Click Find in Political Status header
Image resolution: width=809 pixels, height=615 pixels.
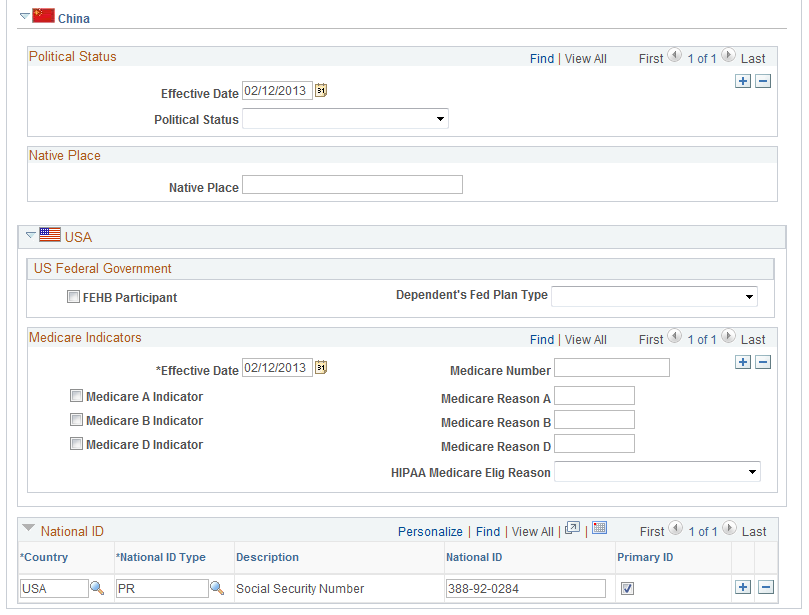point(542,59)
